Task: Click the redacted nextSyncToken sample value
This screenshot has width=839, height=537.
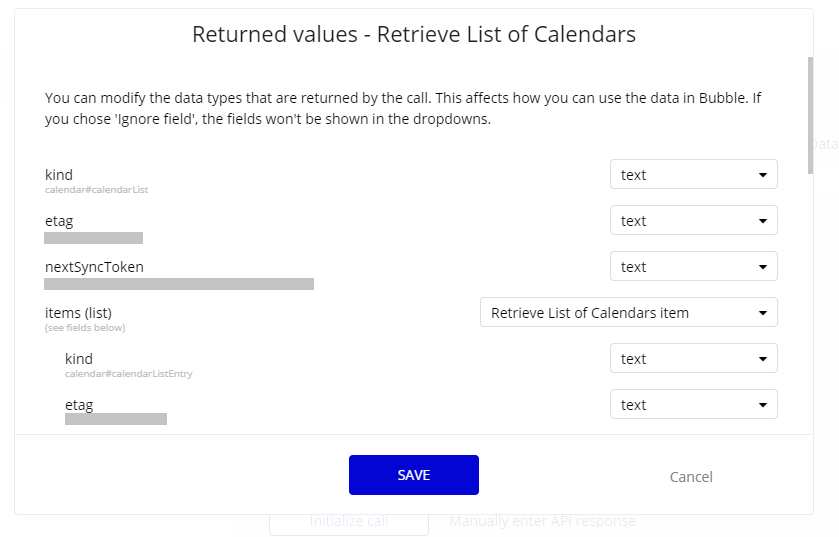Action: coord(179,284)
